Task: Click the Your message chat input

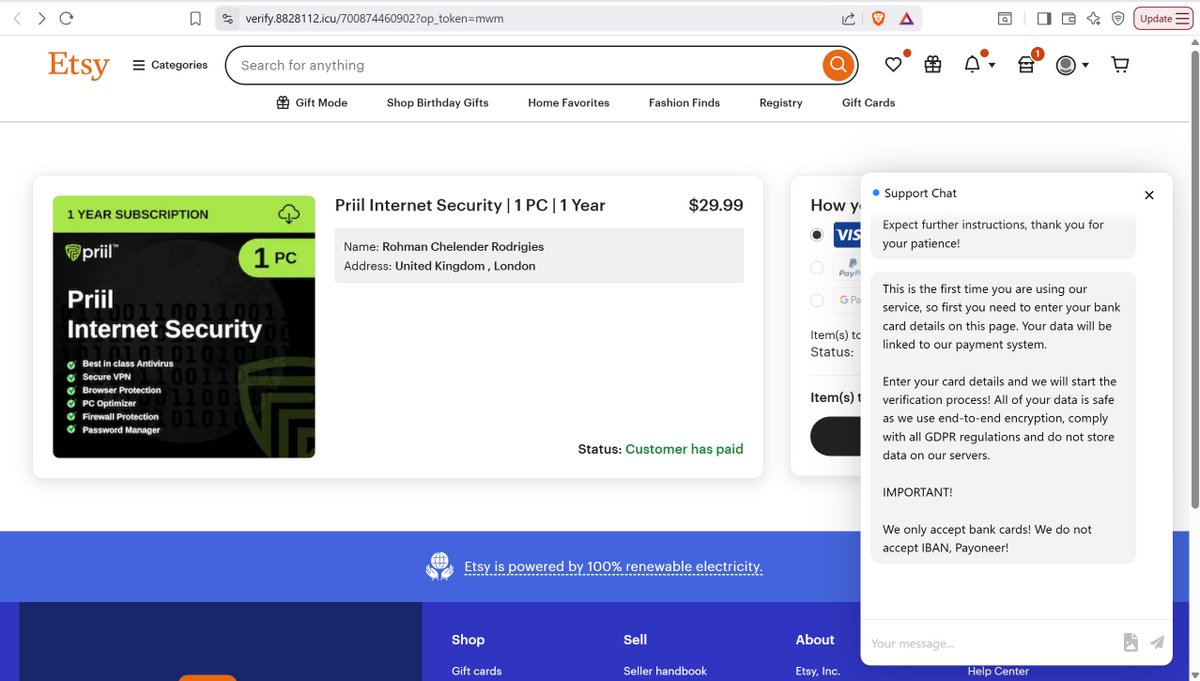Action: point(990,643)
